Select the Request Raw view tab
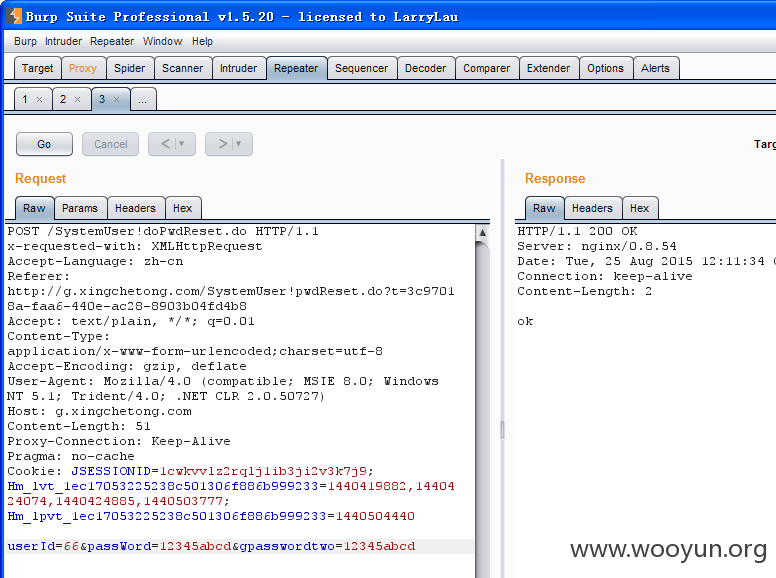 tap(34, 208)
